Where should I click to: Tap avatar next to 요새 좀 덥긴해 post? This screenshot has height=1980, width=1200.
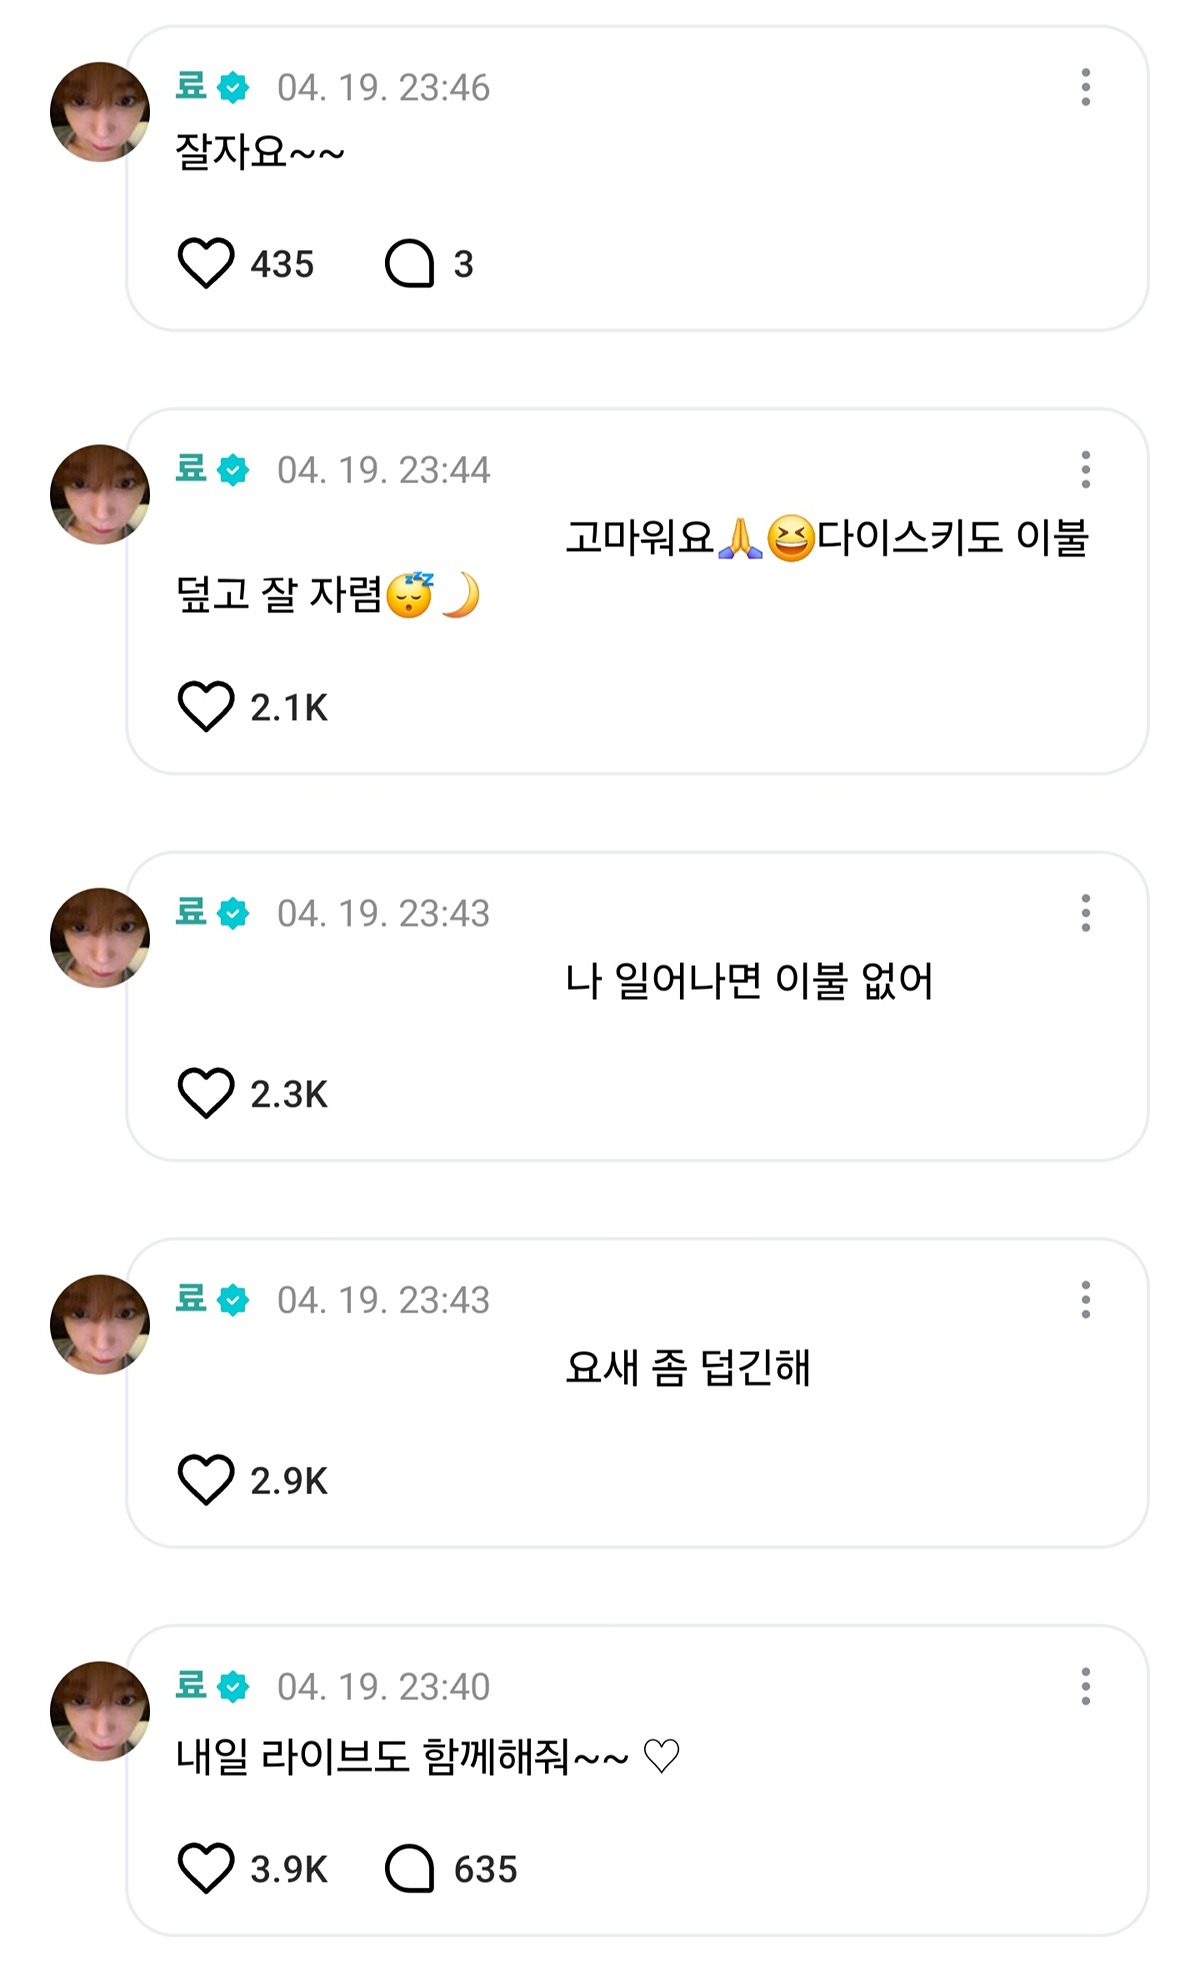point(100,1324)
